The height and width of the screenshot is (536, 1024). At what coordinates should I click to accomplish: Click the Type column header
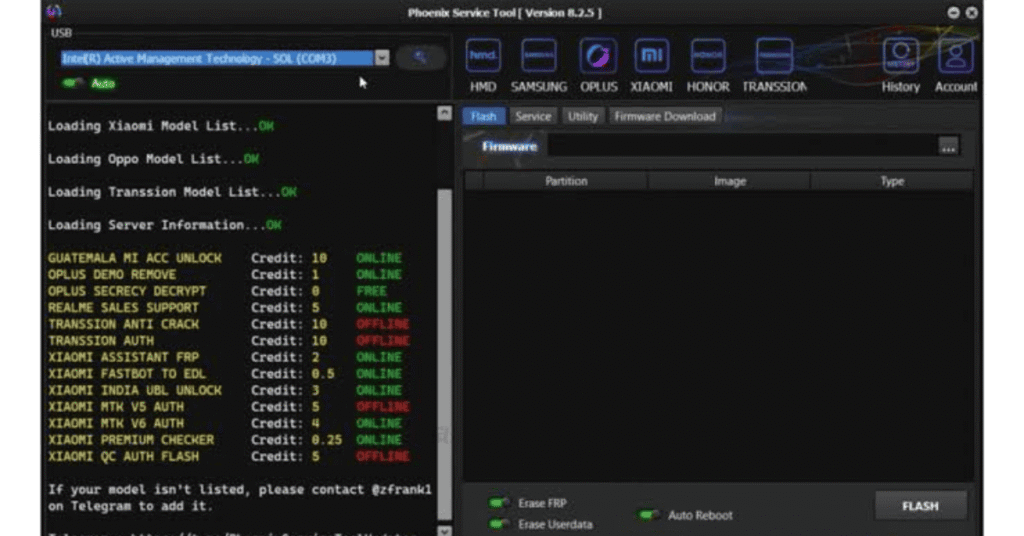891,181
